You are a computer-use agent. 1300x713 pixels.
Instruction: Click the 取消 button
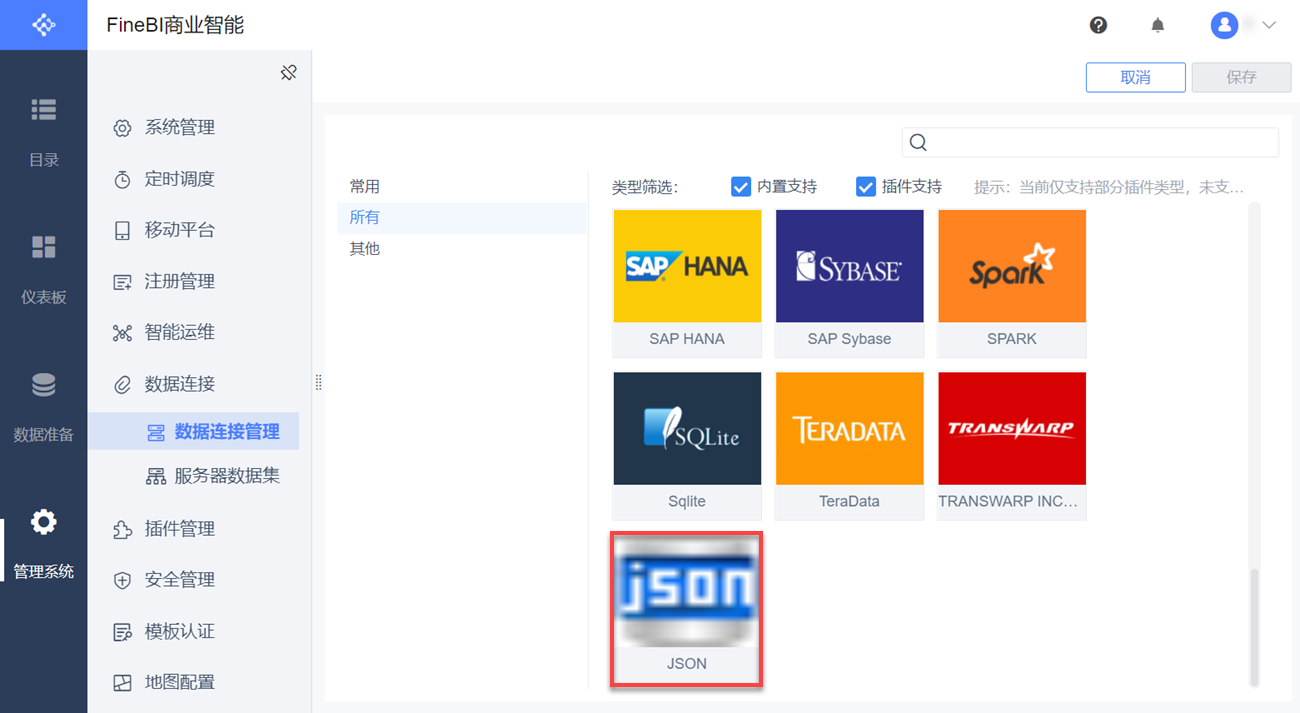(1135, 77)
